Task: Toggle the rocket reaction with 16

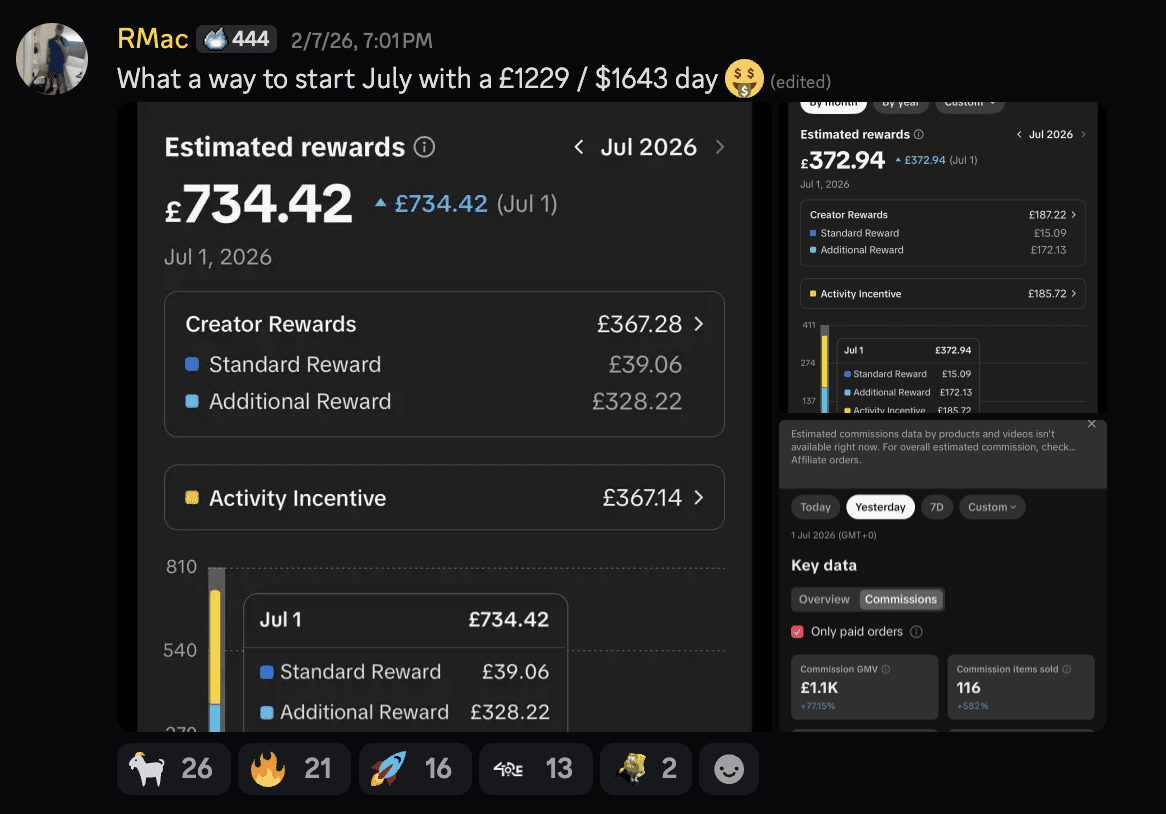Action: tap(415, 769)
